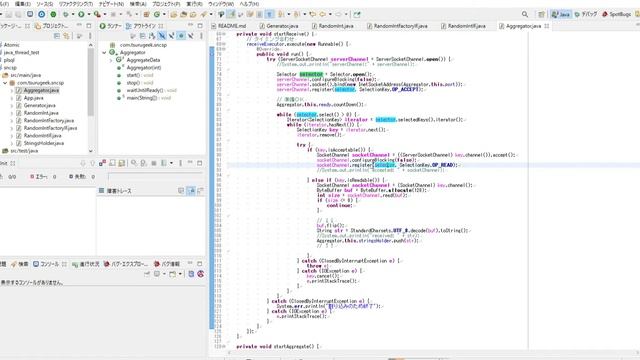Select the java_thread_test project

(22, 53)
